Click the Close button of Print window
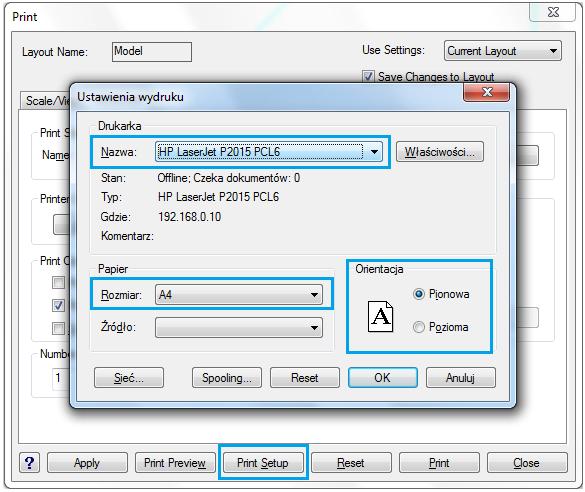 point(527,463)
